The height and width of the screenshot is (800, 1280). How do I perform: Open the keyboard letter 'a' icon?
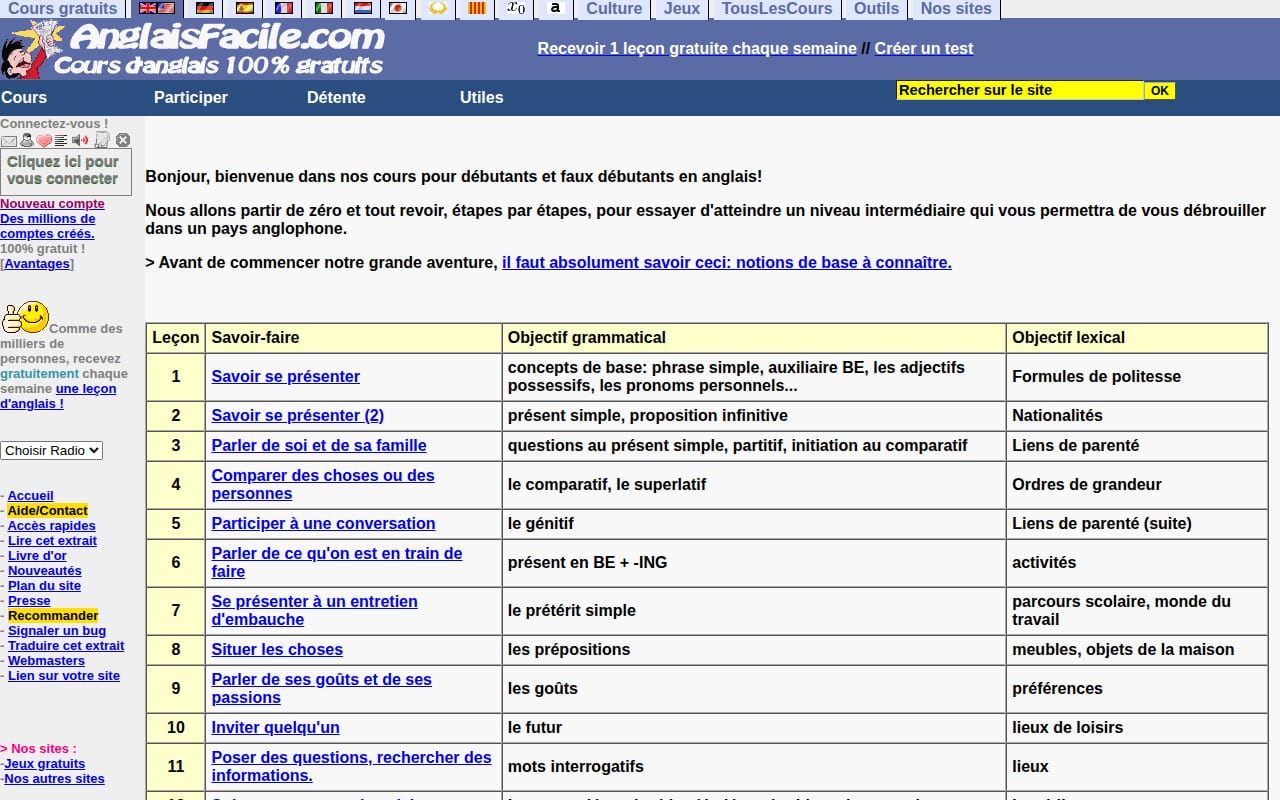point(555,8)
